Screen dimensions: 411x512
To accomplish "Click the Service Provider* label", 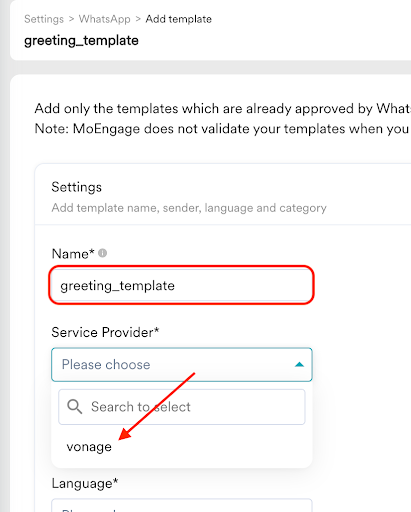I will click(x=105, y=332).
